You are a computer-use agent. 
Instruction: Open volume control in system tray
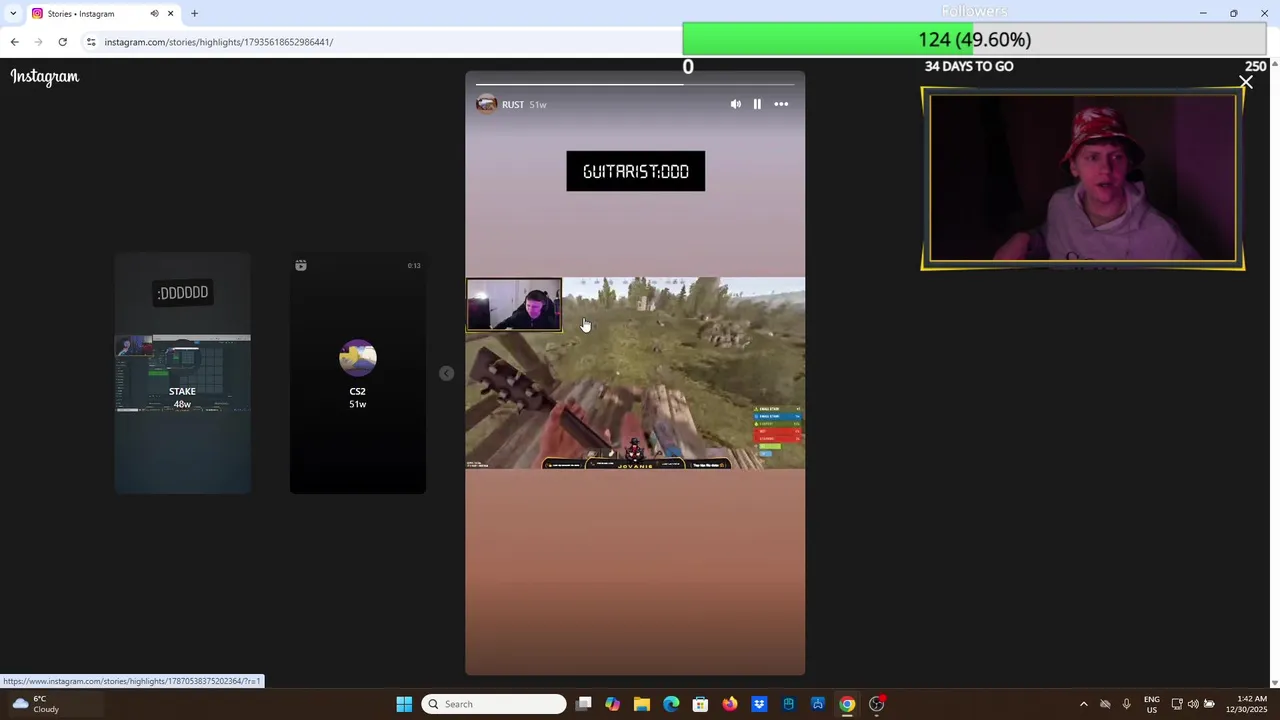pos(1193,704)
